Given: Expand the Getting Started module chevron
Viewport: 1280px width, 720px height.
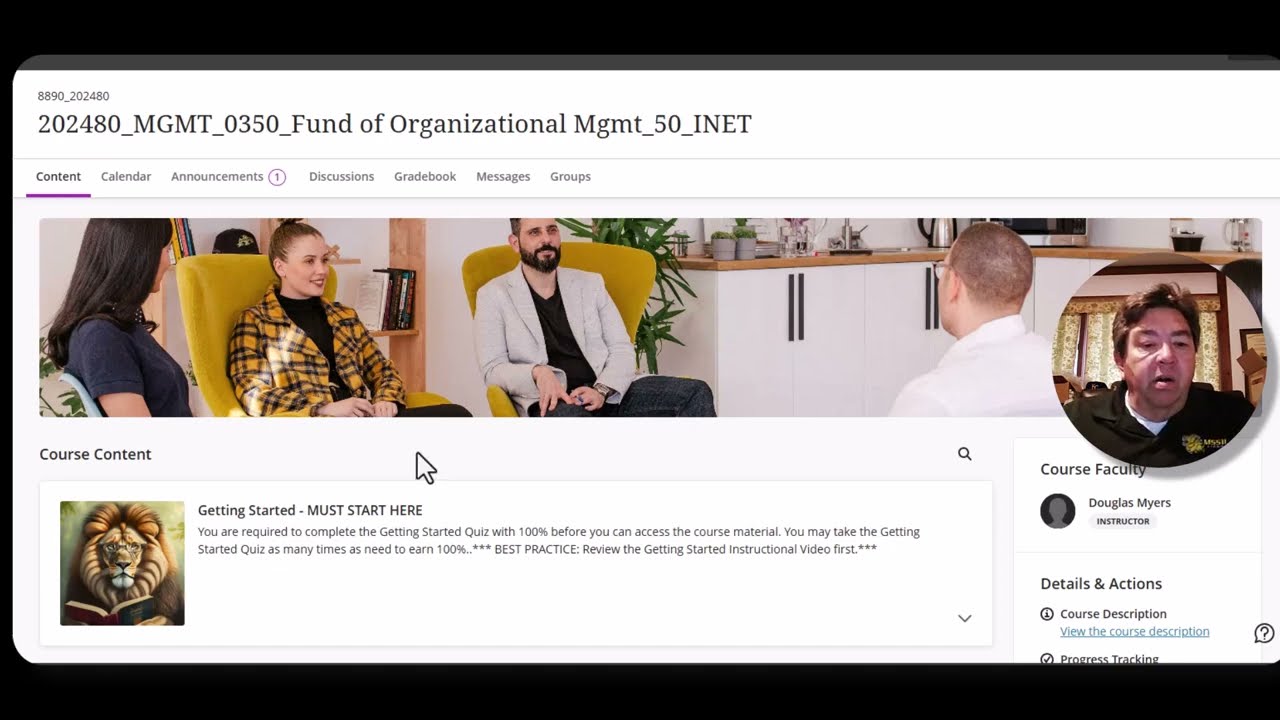Looking at the screenshot, I should [x=964, y=618].
